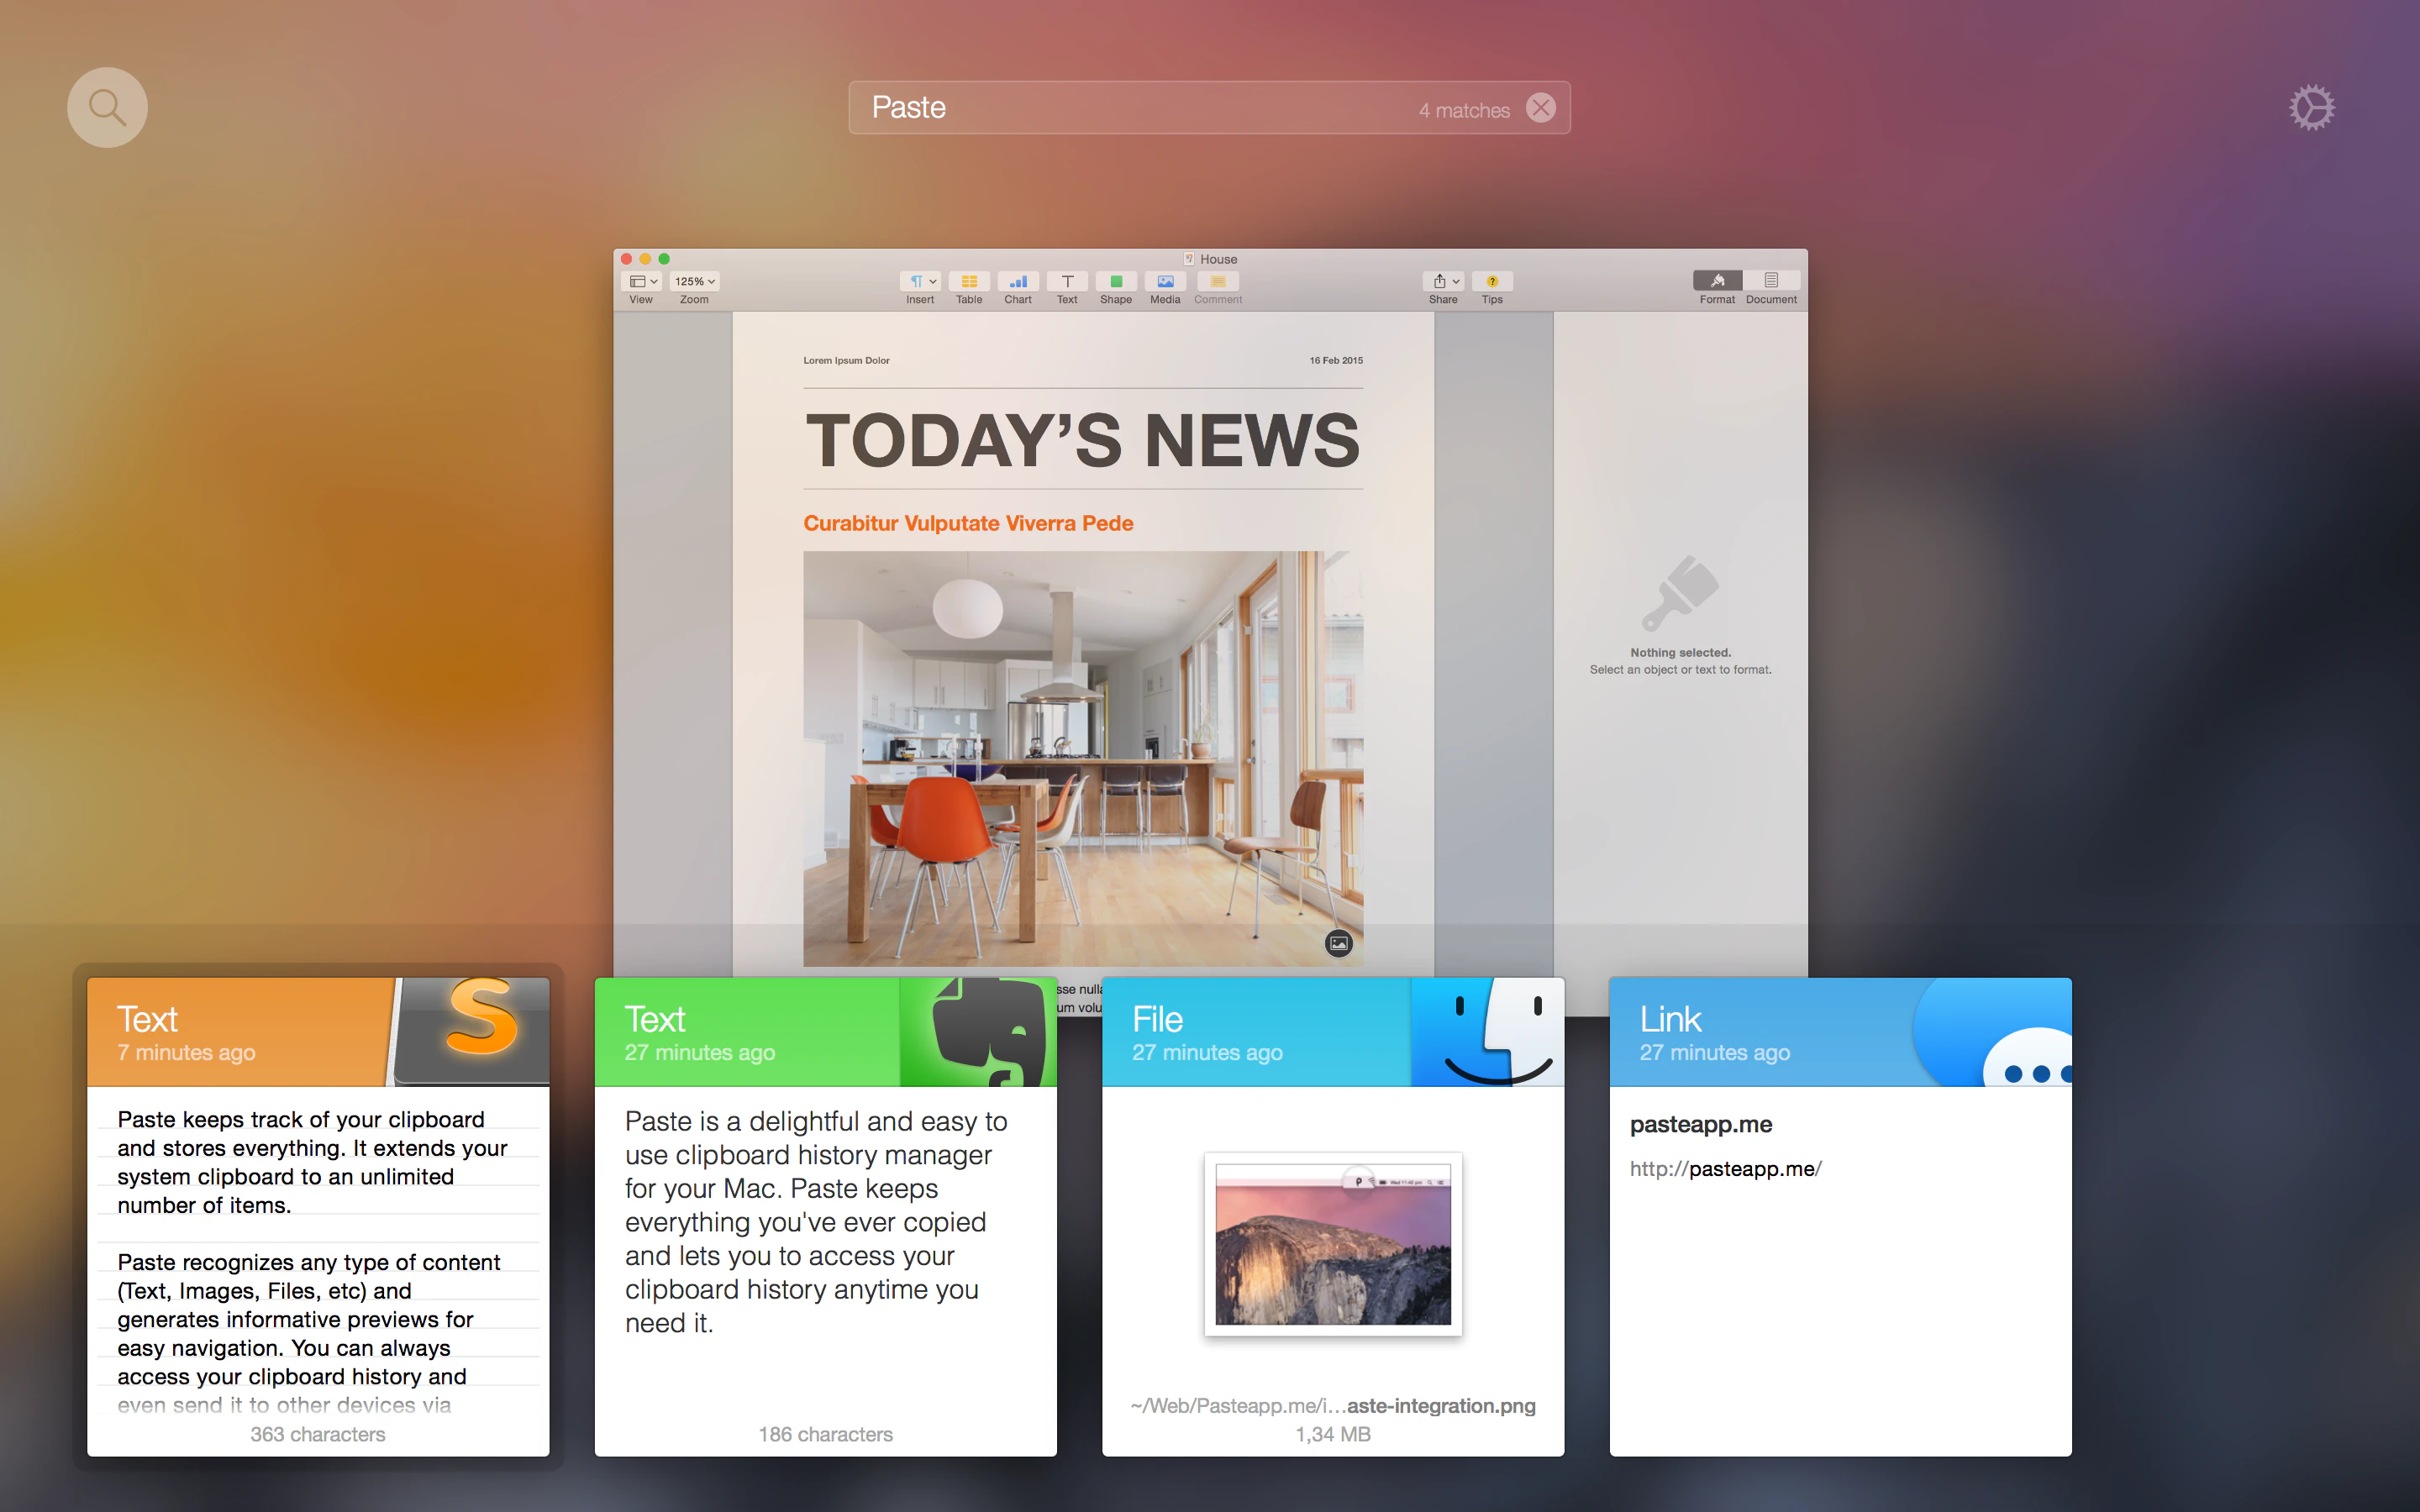Viewport: 2420px width, 1512px height.
Task: Click the Text box toolbar icon
Action: [x=1067, y=282]
